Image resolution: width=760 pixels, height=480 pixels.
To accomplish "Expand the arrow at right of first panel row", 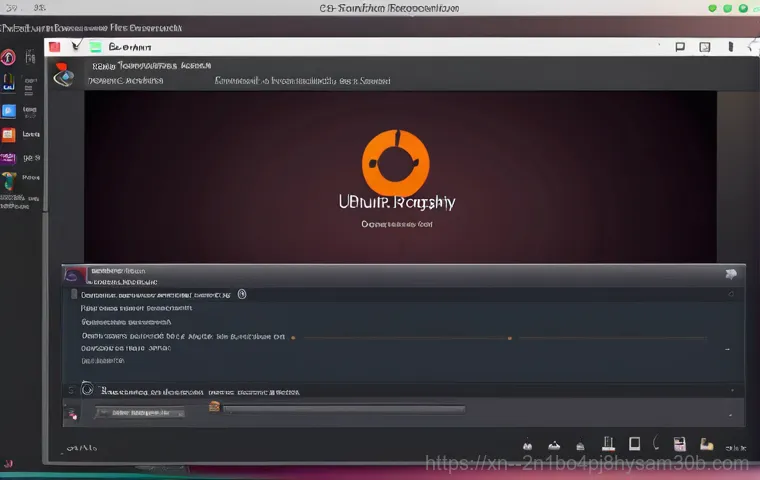I will click(731, 294).
